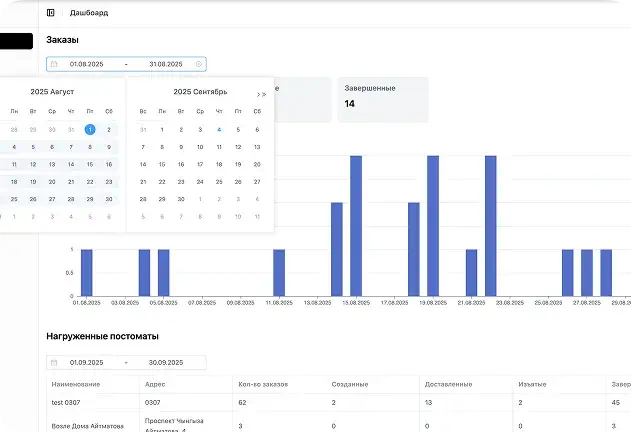Pick September 4 in the calendar
The height and width of the screenshot is (432, 631).
219,129
